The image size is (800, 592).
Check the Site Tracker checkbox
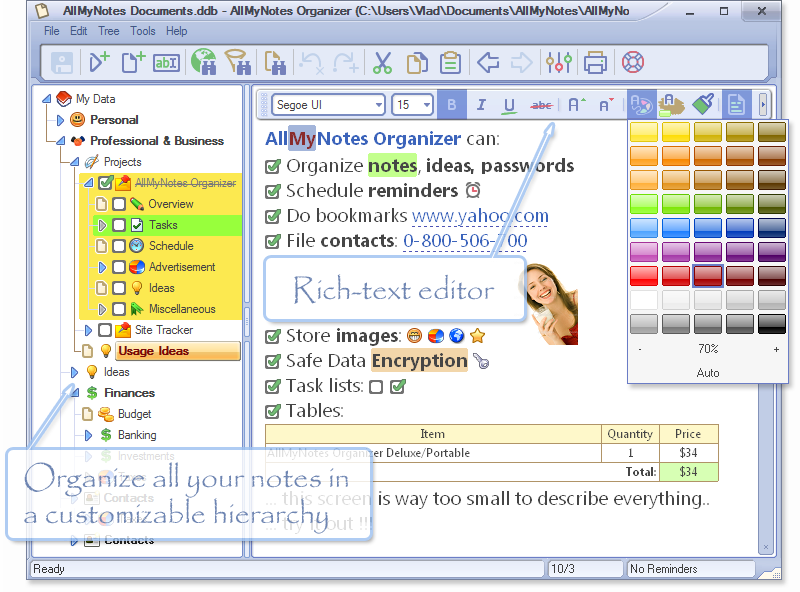[105, 330]
